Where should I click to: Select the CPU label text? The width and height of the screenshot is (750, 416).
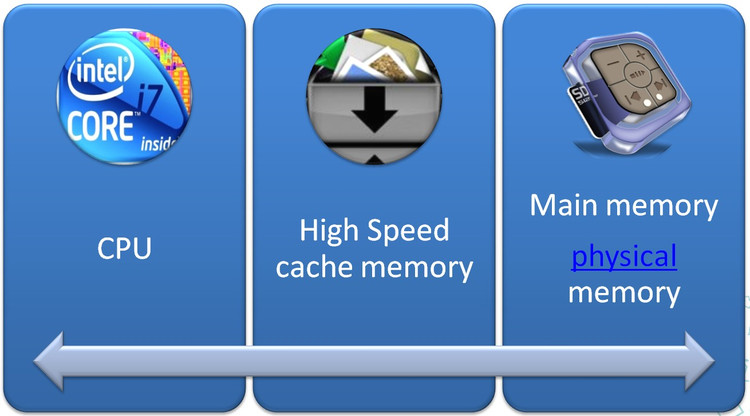[x=124, y=248]
